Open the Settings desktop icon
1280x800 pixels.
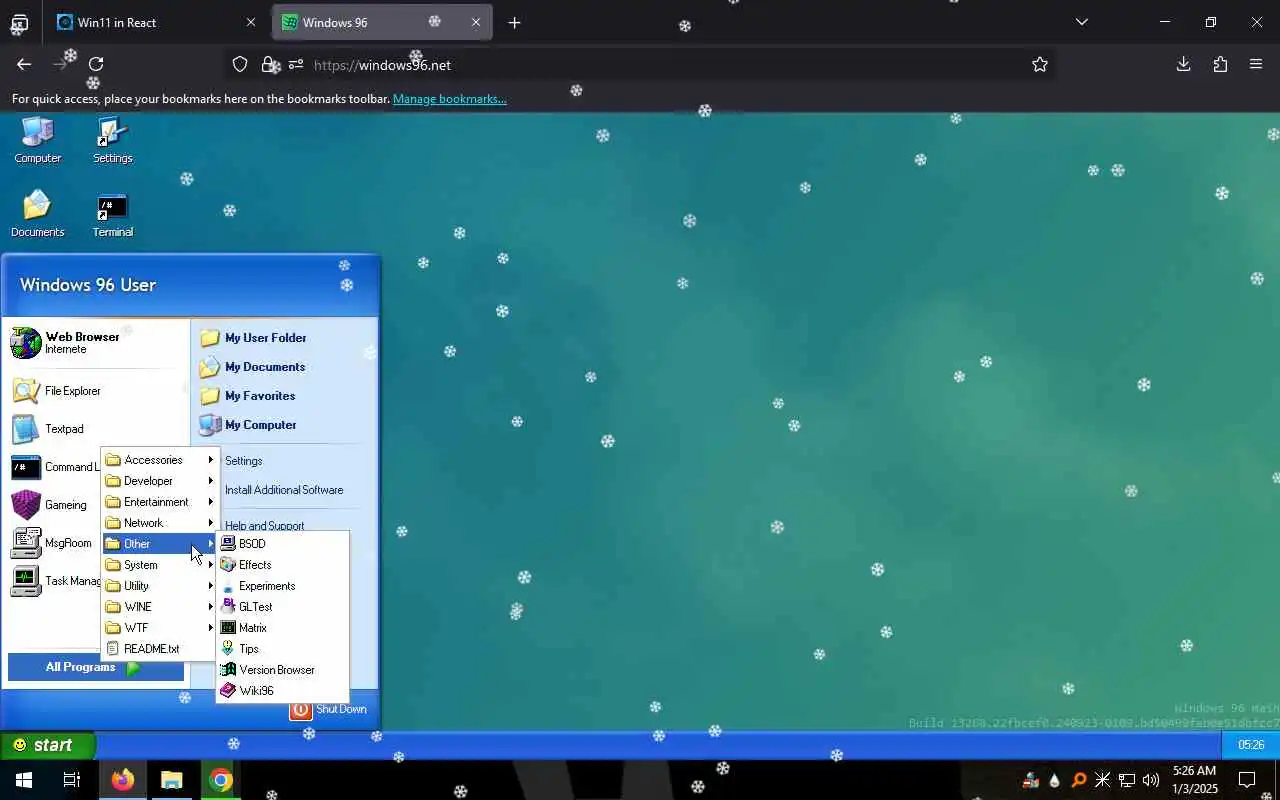tap(112, 140)
